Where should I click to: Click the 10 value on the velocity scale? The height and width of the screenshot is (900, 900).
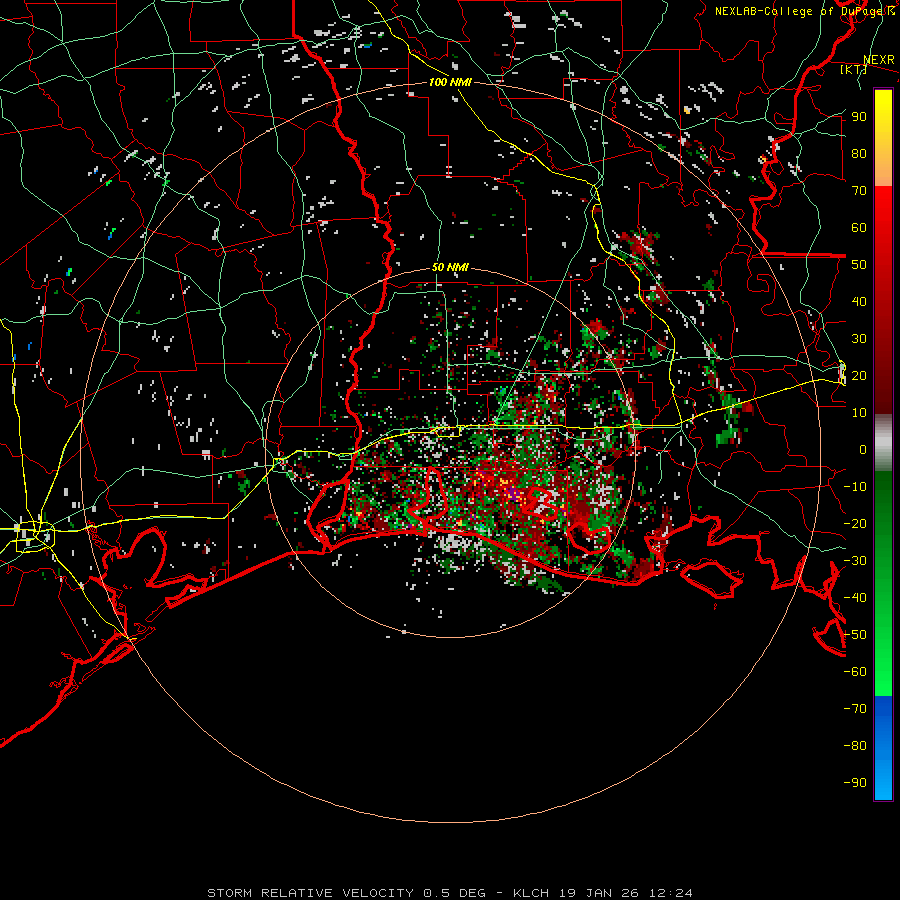[859, 413]
